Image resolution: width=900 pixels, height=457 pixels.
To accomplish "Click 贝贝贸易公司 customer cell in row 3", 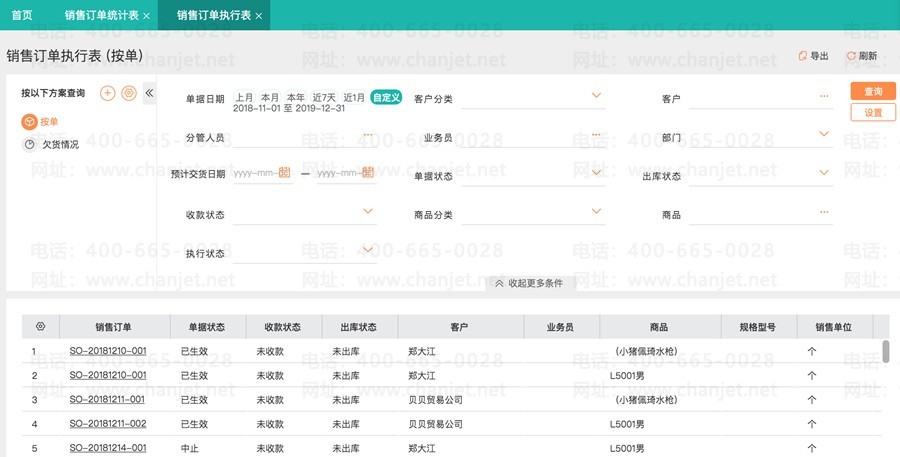I will pos(436,400).
